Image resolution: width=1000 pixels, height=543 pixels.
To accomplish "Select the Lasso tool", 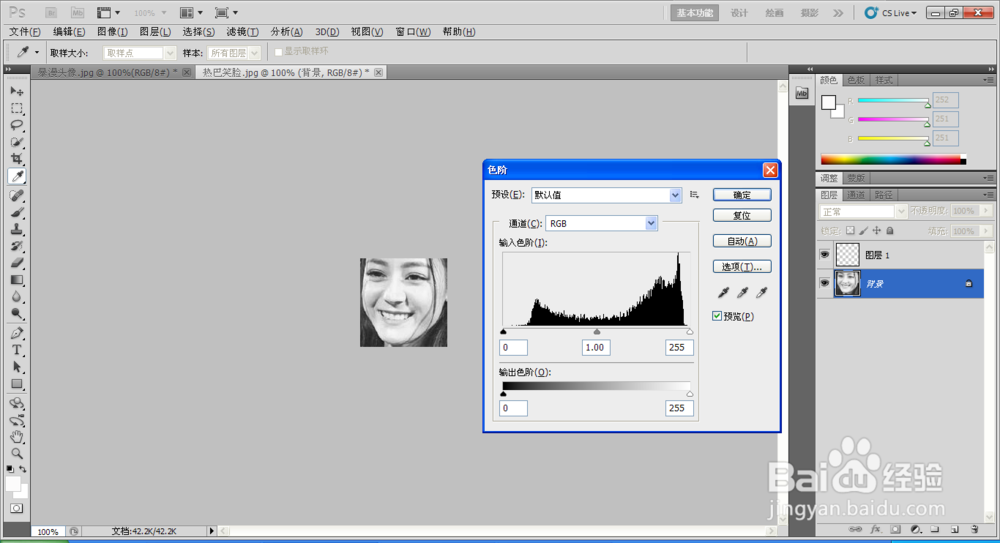I will tap(17, 125).
